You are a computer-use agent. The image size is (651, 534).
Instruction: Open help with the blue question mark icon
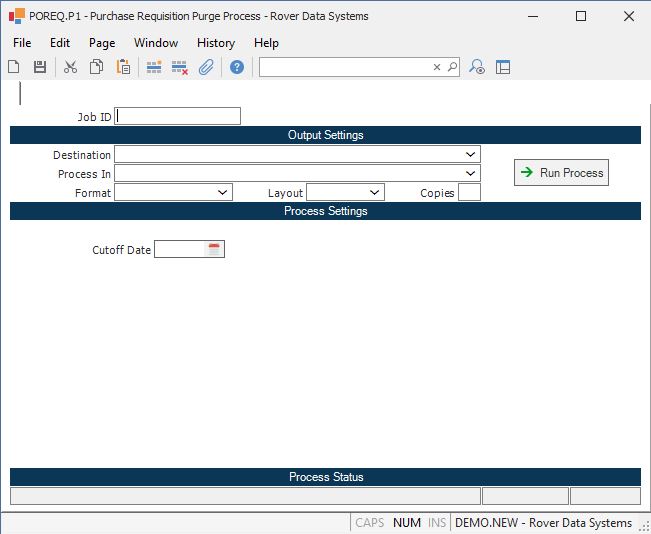pyautogui.click(x=237, y=67)
